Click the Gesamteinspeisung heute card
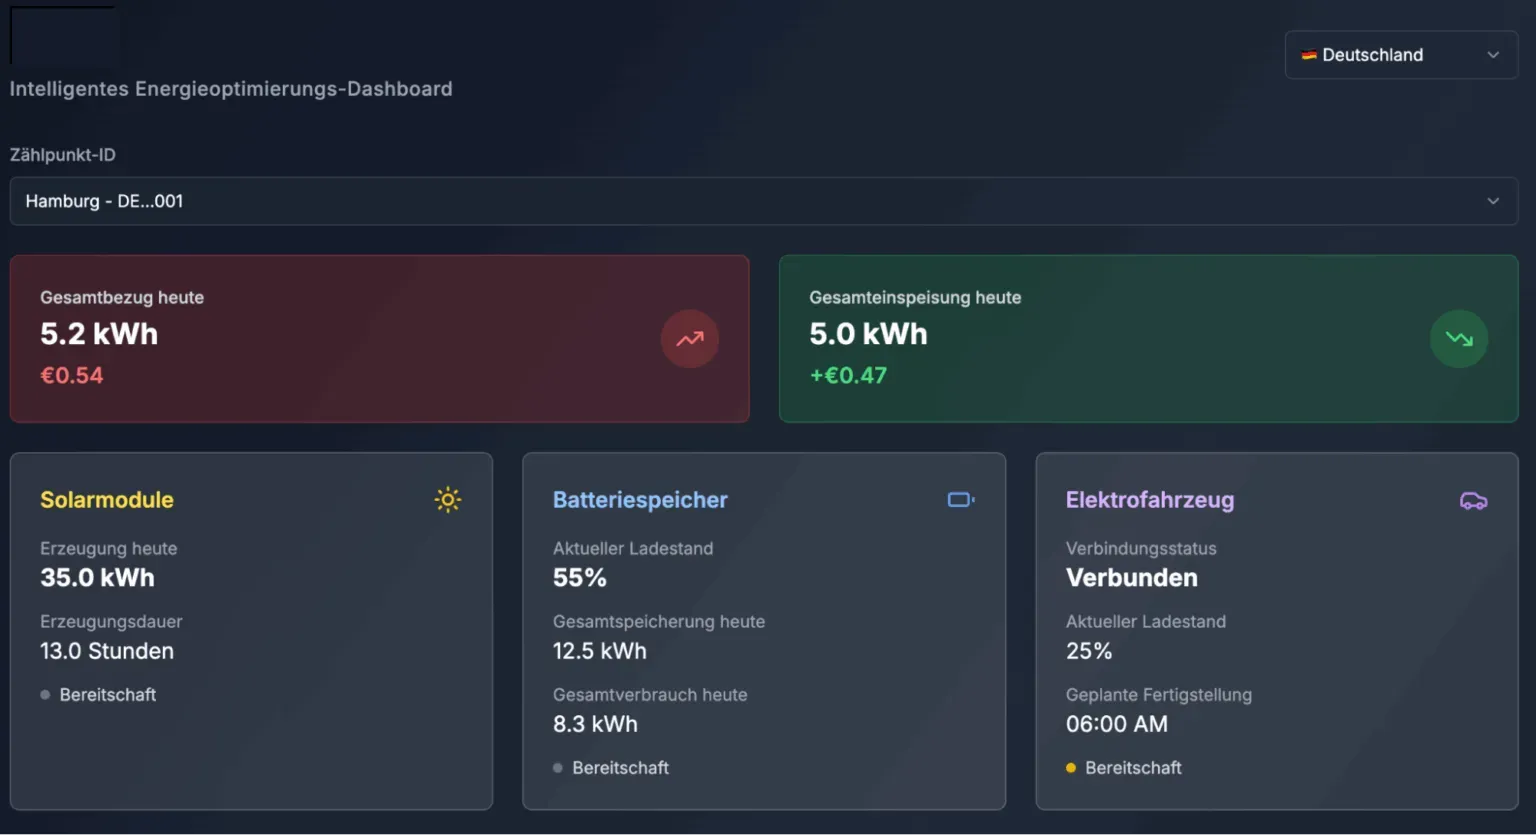 click(1148, 338)
